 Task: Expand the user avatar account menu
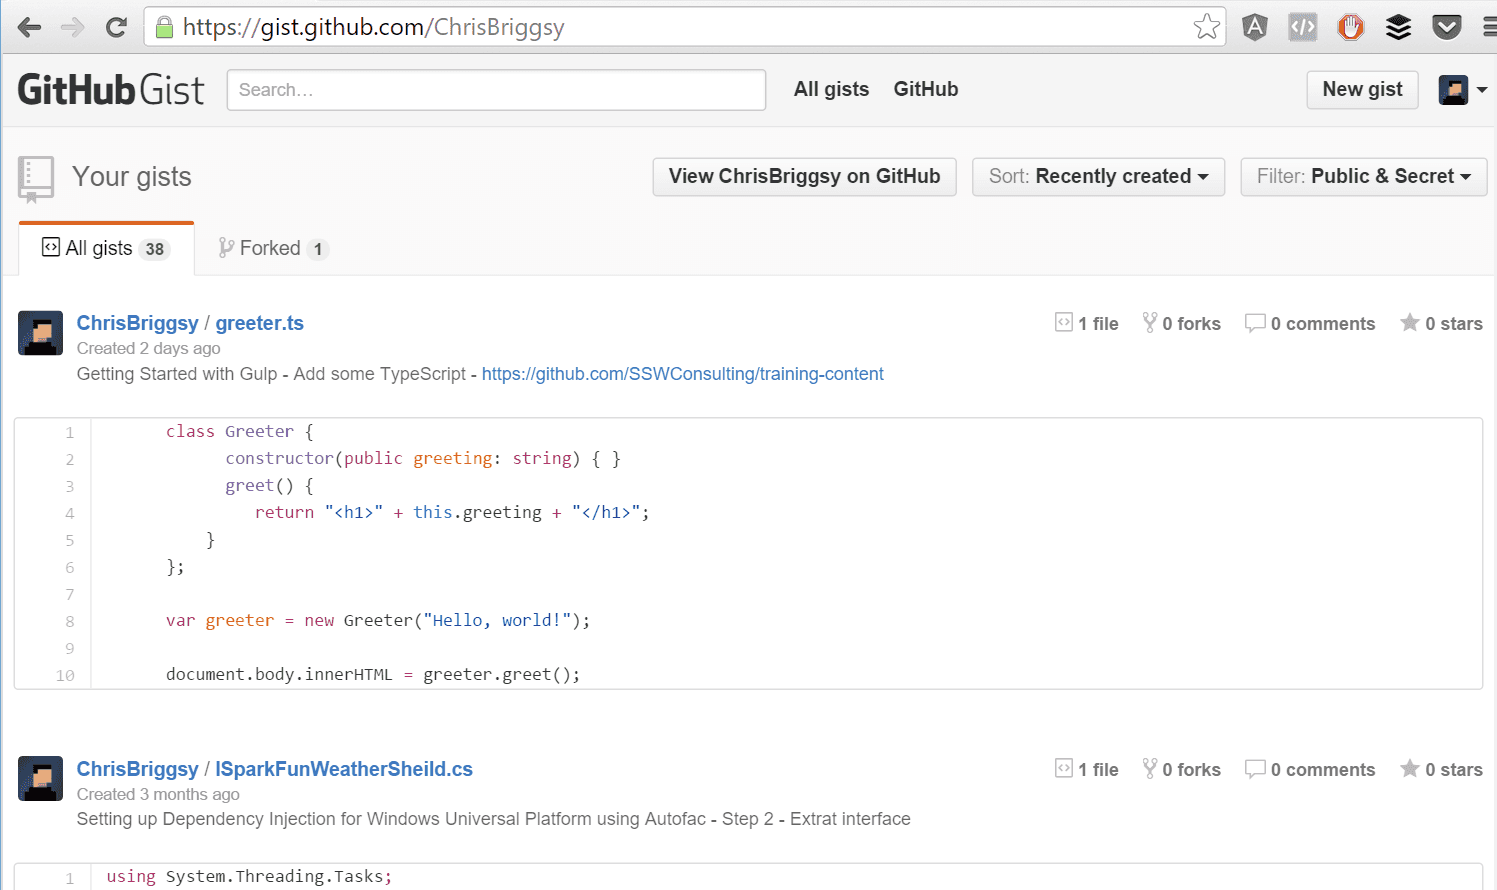[1462, 90]
